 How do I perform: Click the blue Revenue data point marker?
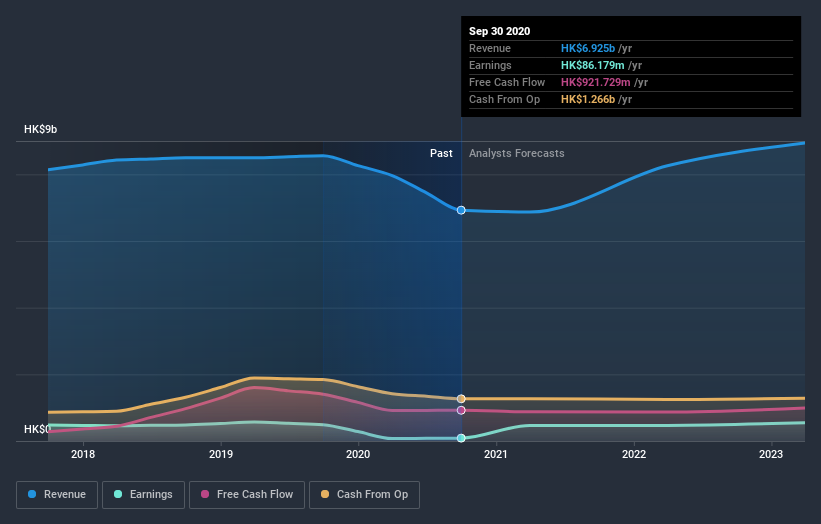(461, 210)
